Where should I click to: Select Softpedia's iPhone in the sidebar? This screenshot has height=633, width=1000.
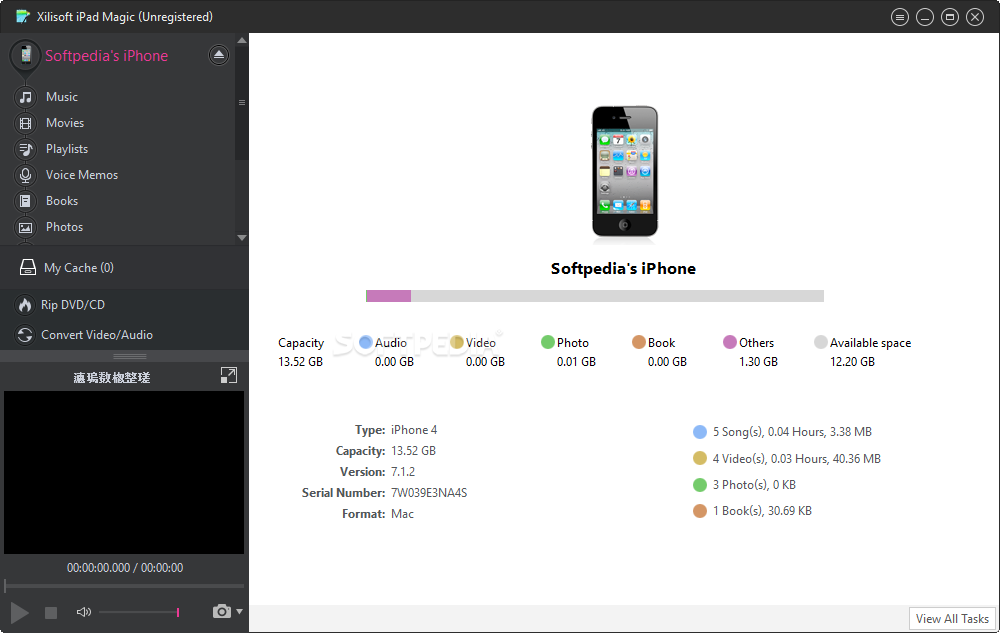click(107, 56)
